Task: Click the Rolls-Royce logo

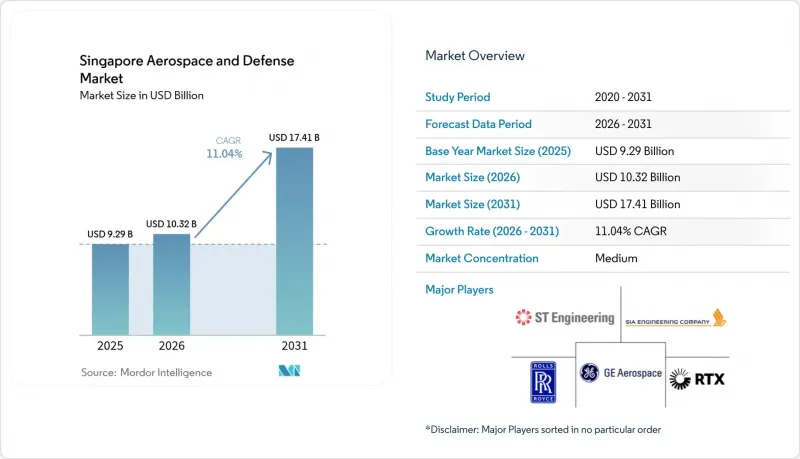Action: [543, 382]
